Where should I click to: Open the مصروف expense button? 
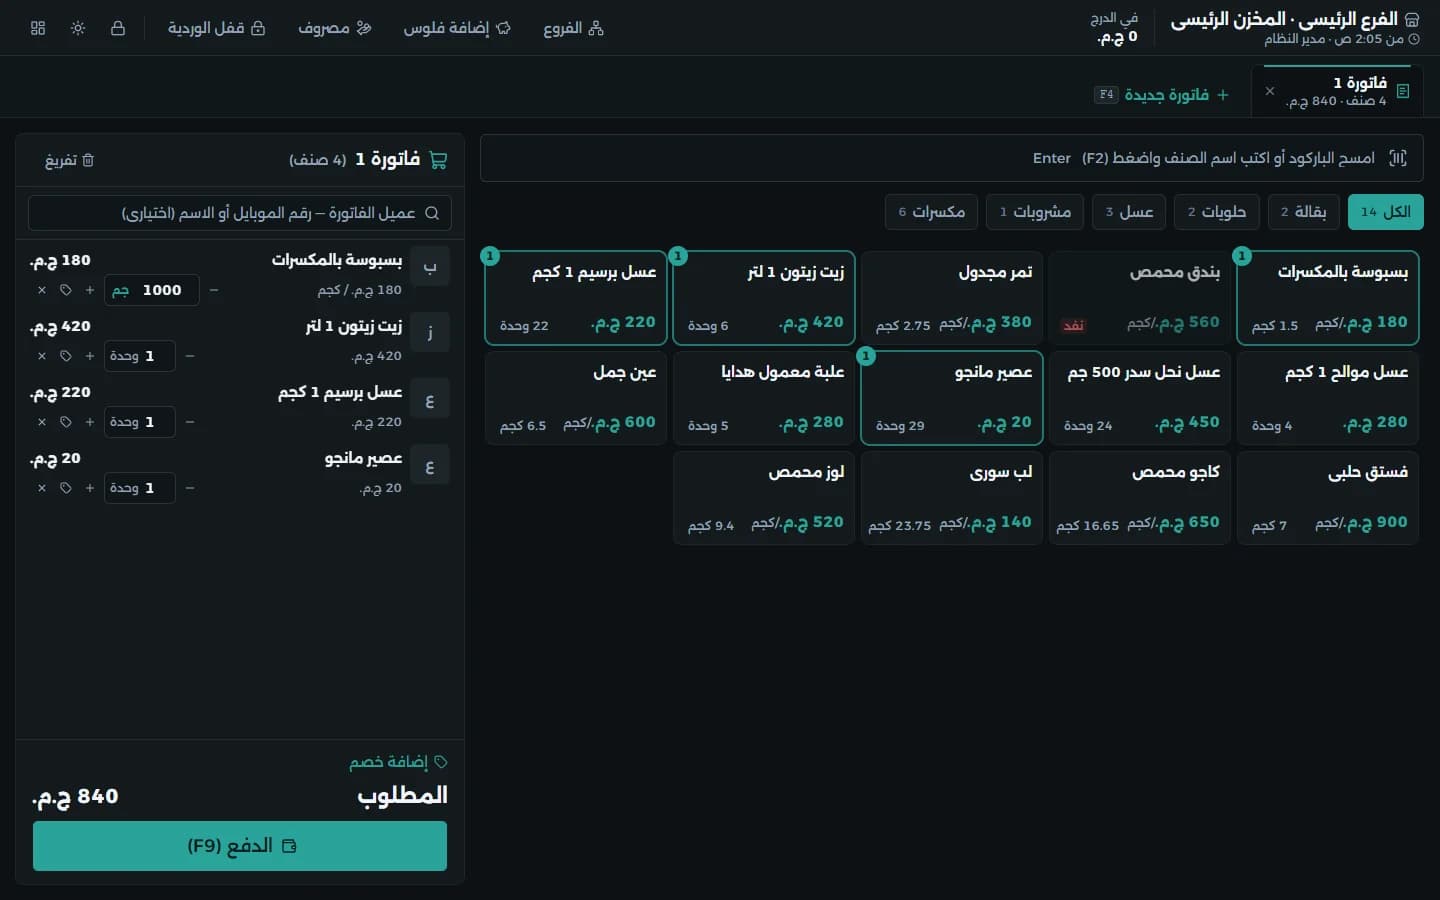pyautogui.click(x=334, y=28)
